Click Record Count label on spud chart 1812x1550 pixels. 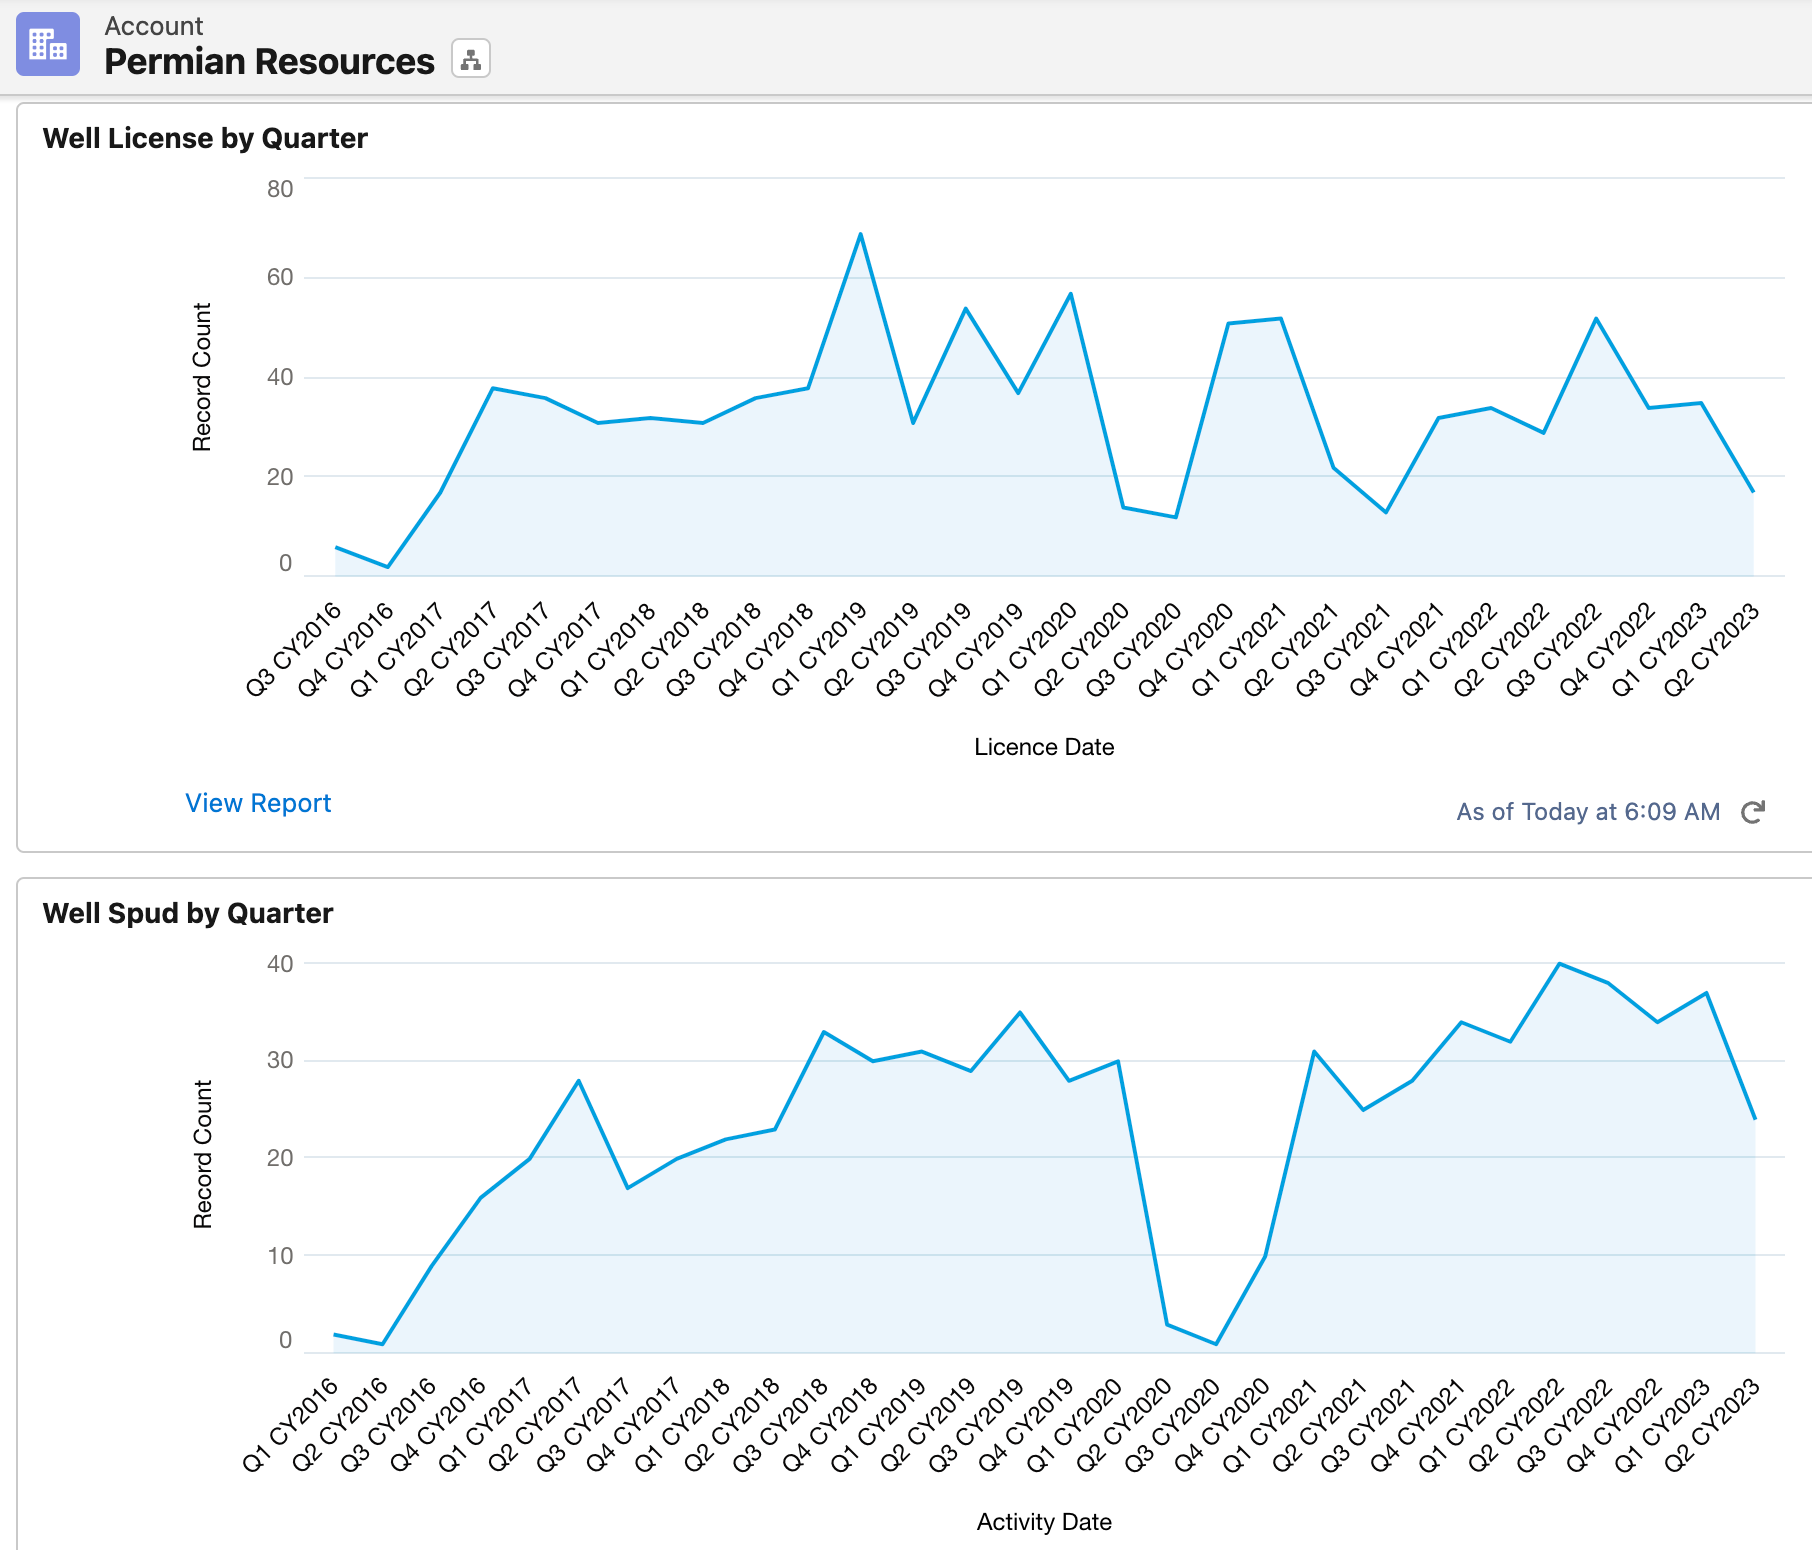click(x=203, y=1154)
